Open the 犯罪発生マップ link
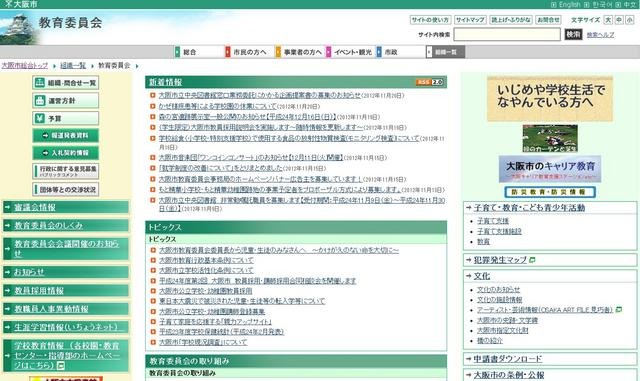640x381 pixels. (500, 260)
